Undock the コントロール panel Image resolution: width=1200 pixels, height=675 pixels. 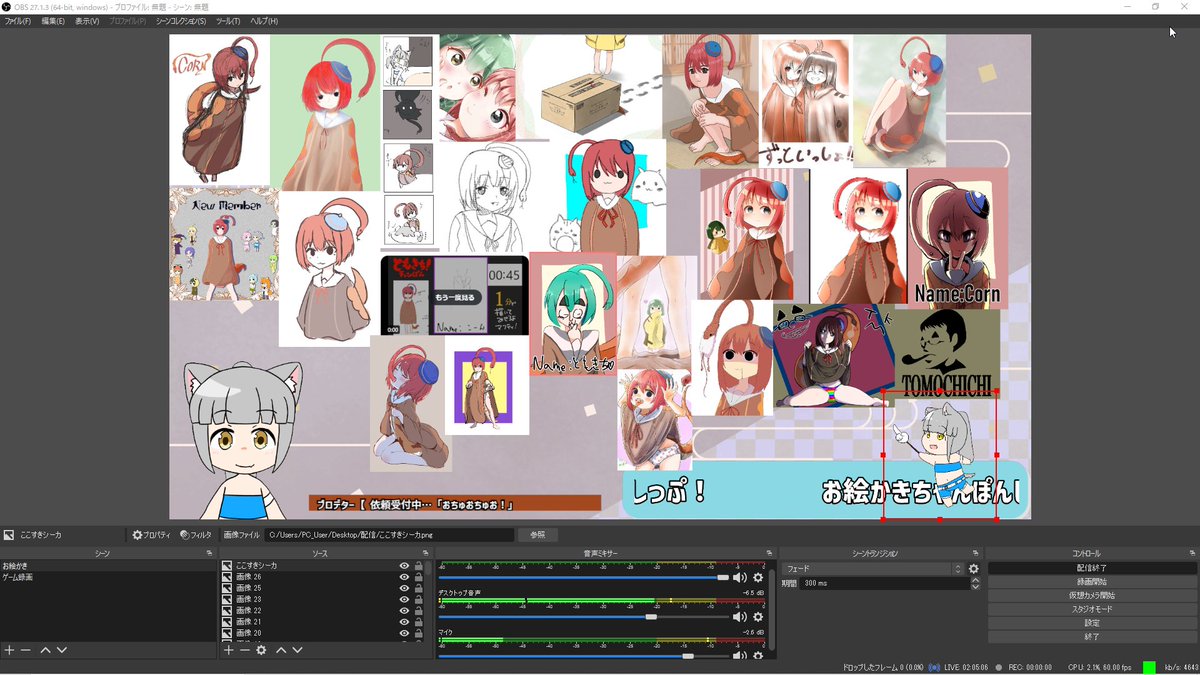1193,553
